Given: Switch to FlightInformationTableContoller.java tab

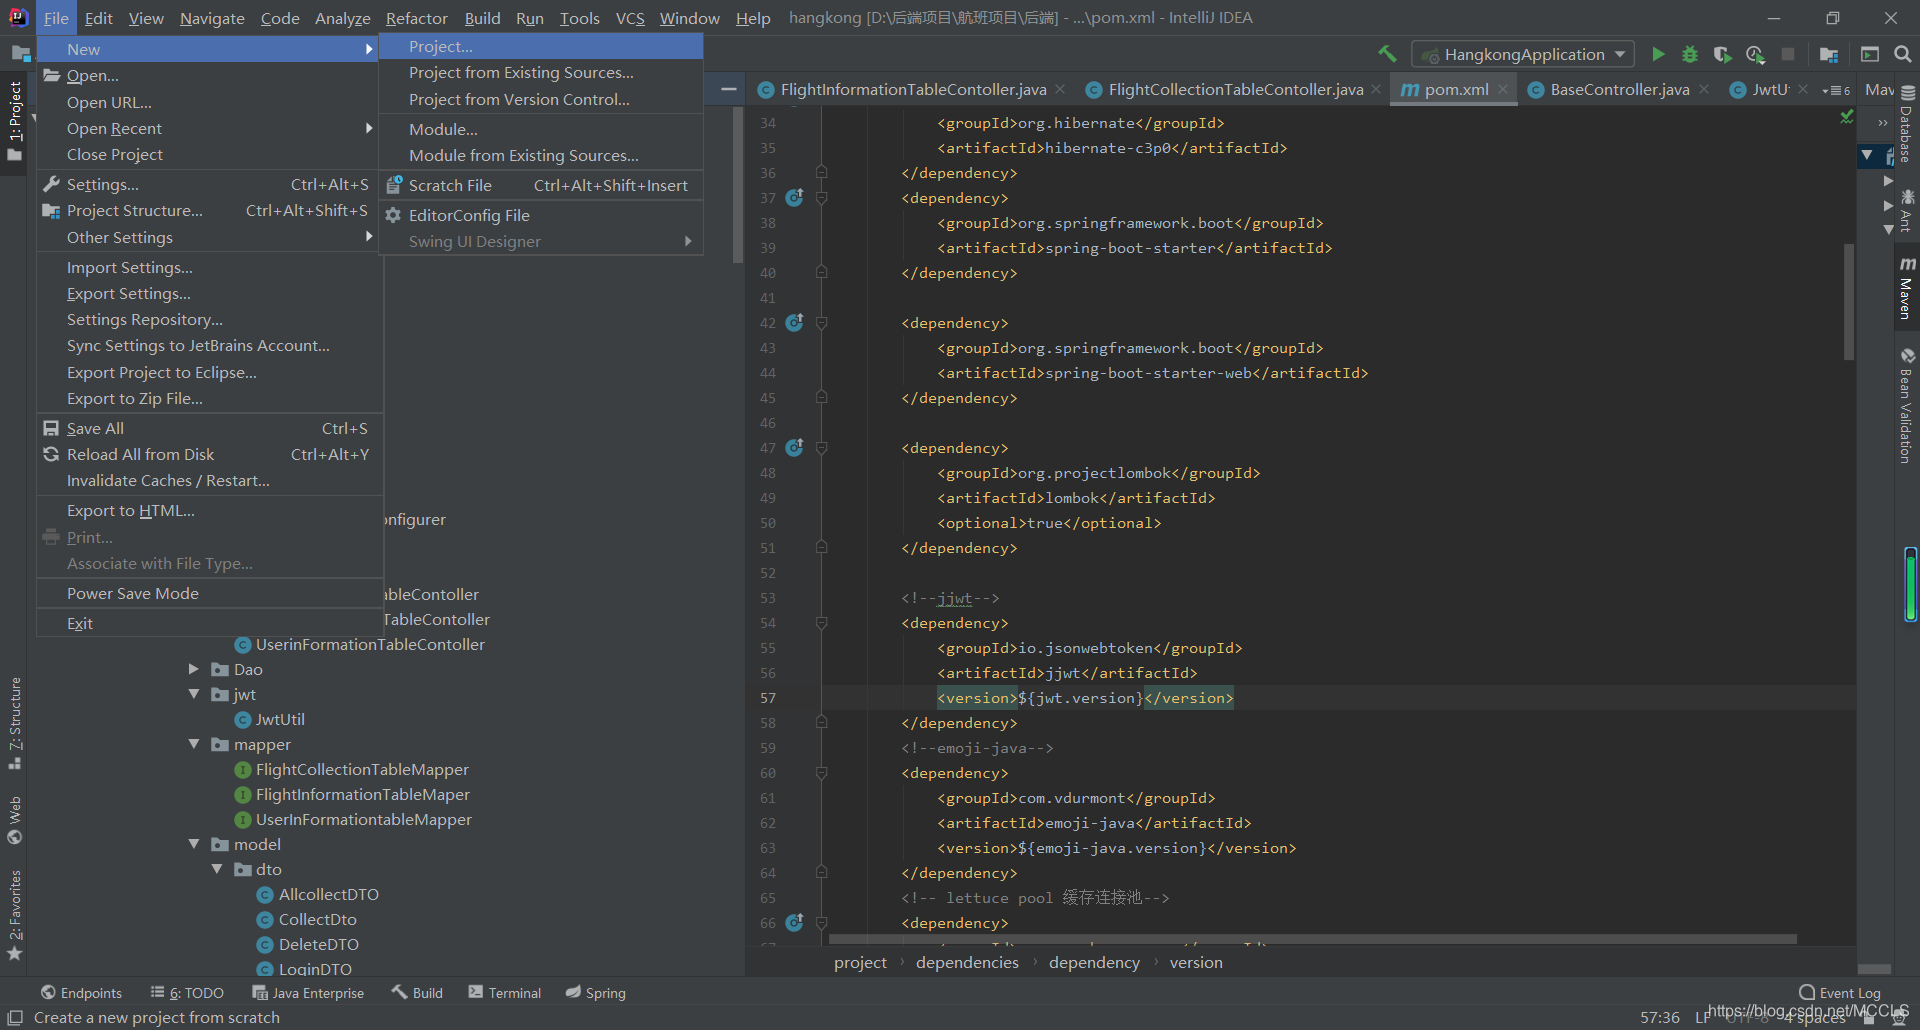Looking at the screenshot, I should [913, 90].
